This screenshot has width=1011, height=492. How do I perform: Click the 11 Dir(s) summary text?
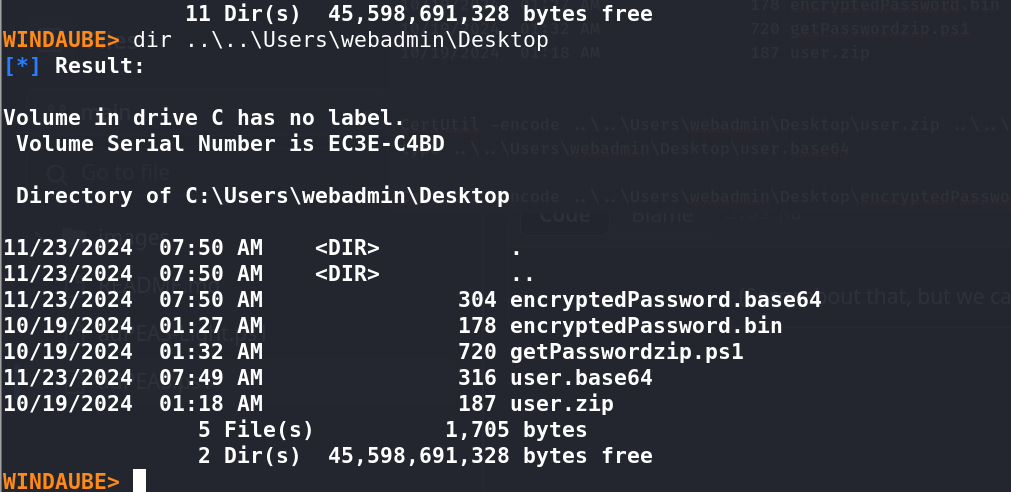[x=242, y=14]
